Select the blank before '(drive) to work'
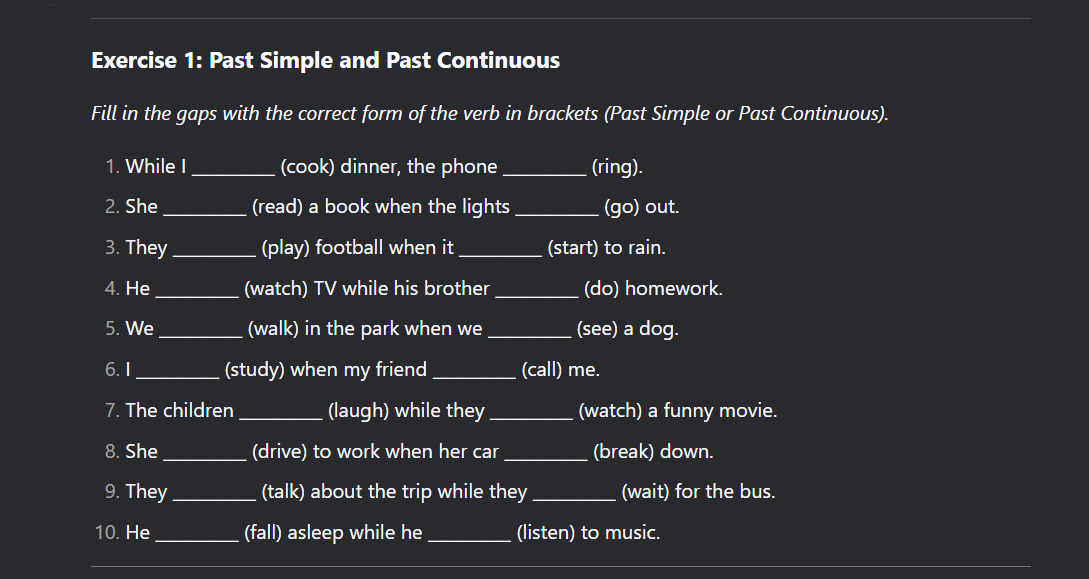This screenshot has height=579, width=1089. (204, 453)
